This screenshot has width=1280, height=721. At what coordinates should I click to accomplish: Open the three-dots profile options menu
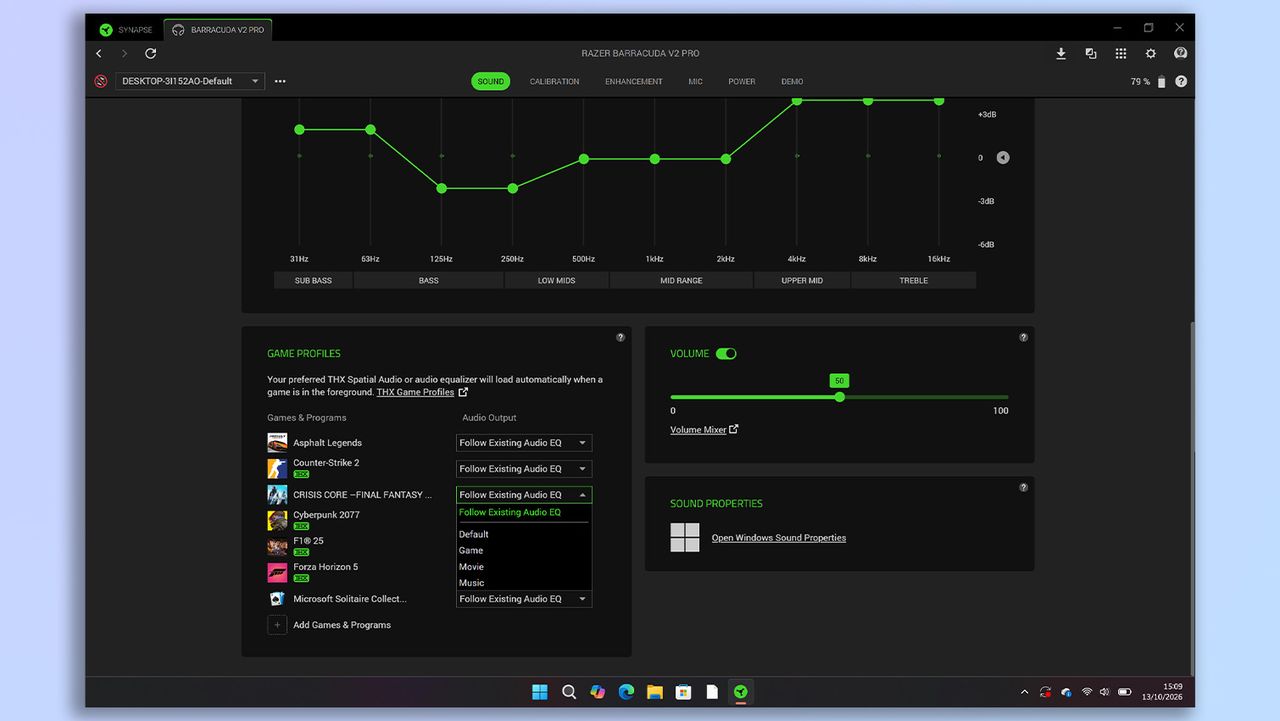[x=280, y=81]
